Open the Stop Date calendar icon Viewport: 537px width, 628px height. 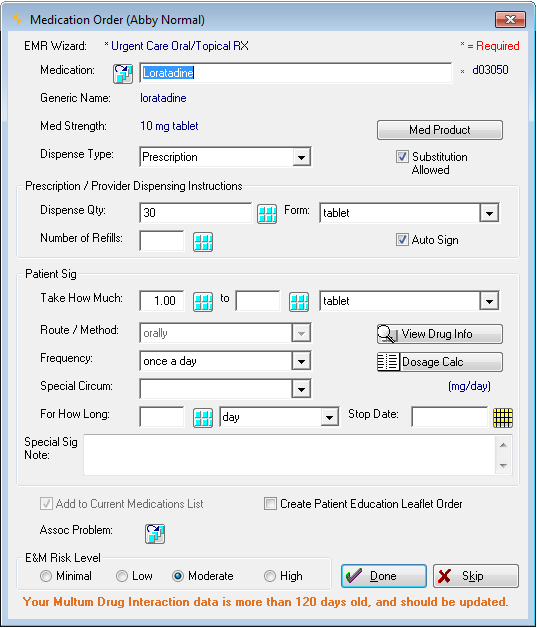point(503,418)
